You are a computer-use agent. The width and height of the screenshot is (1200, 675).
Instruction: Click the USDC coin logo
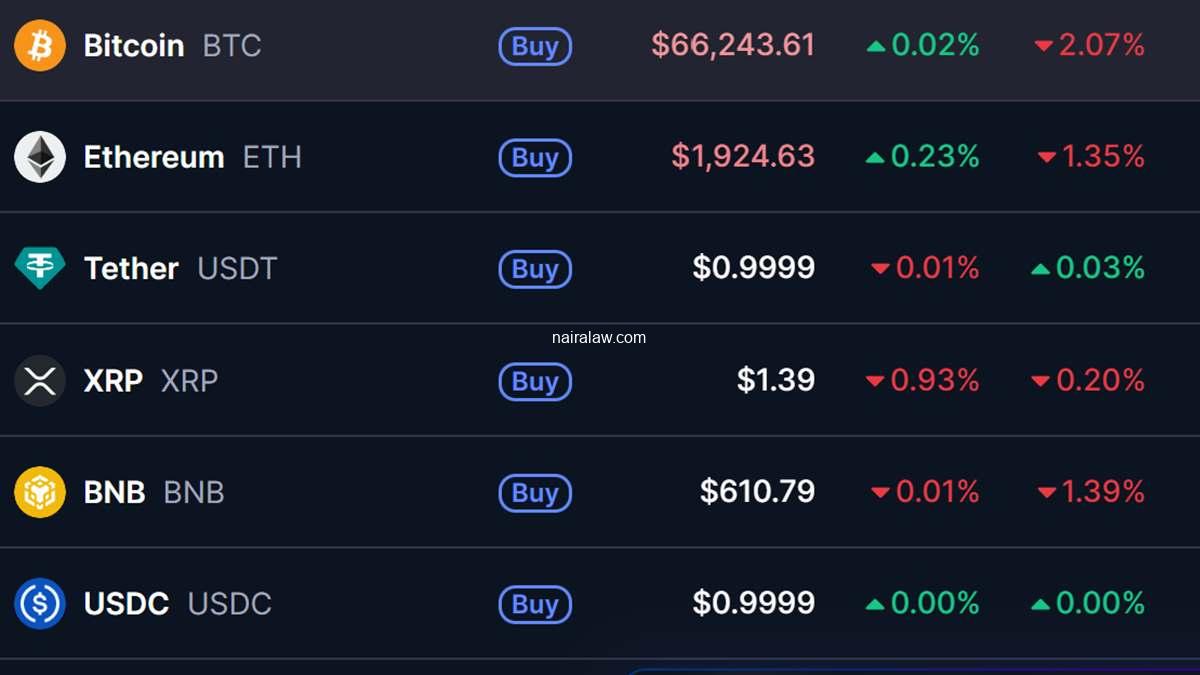(40, 604)
